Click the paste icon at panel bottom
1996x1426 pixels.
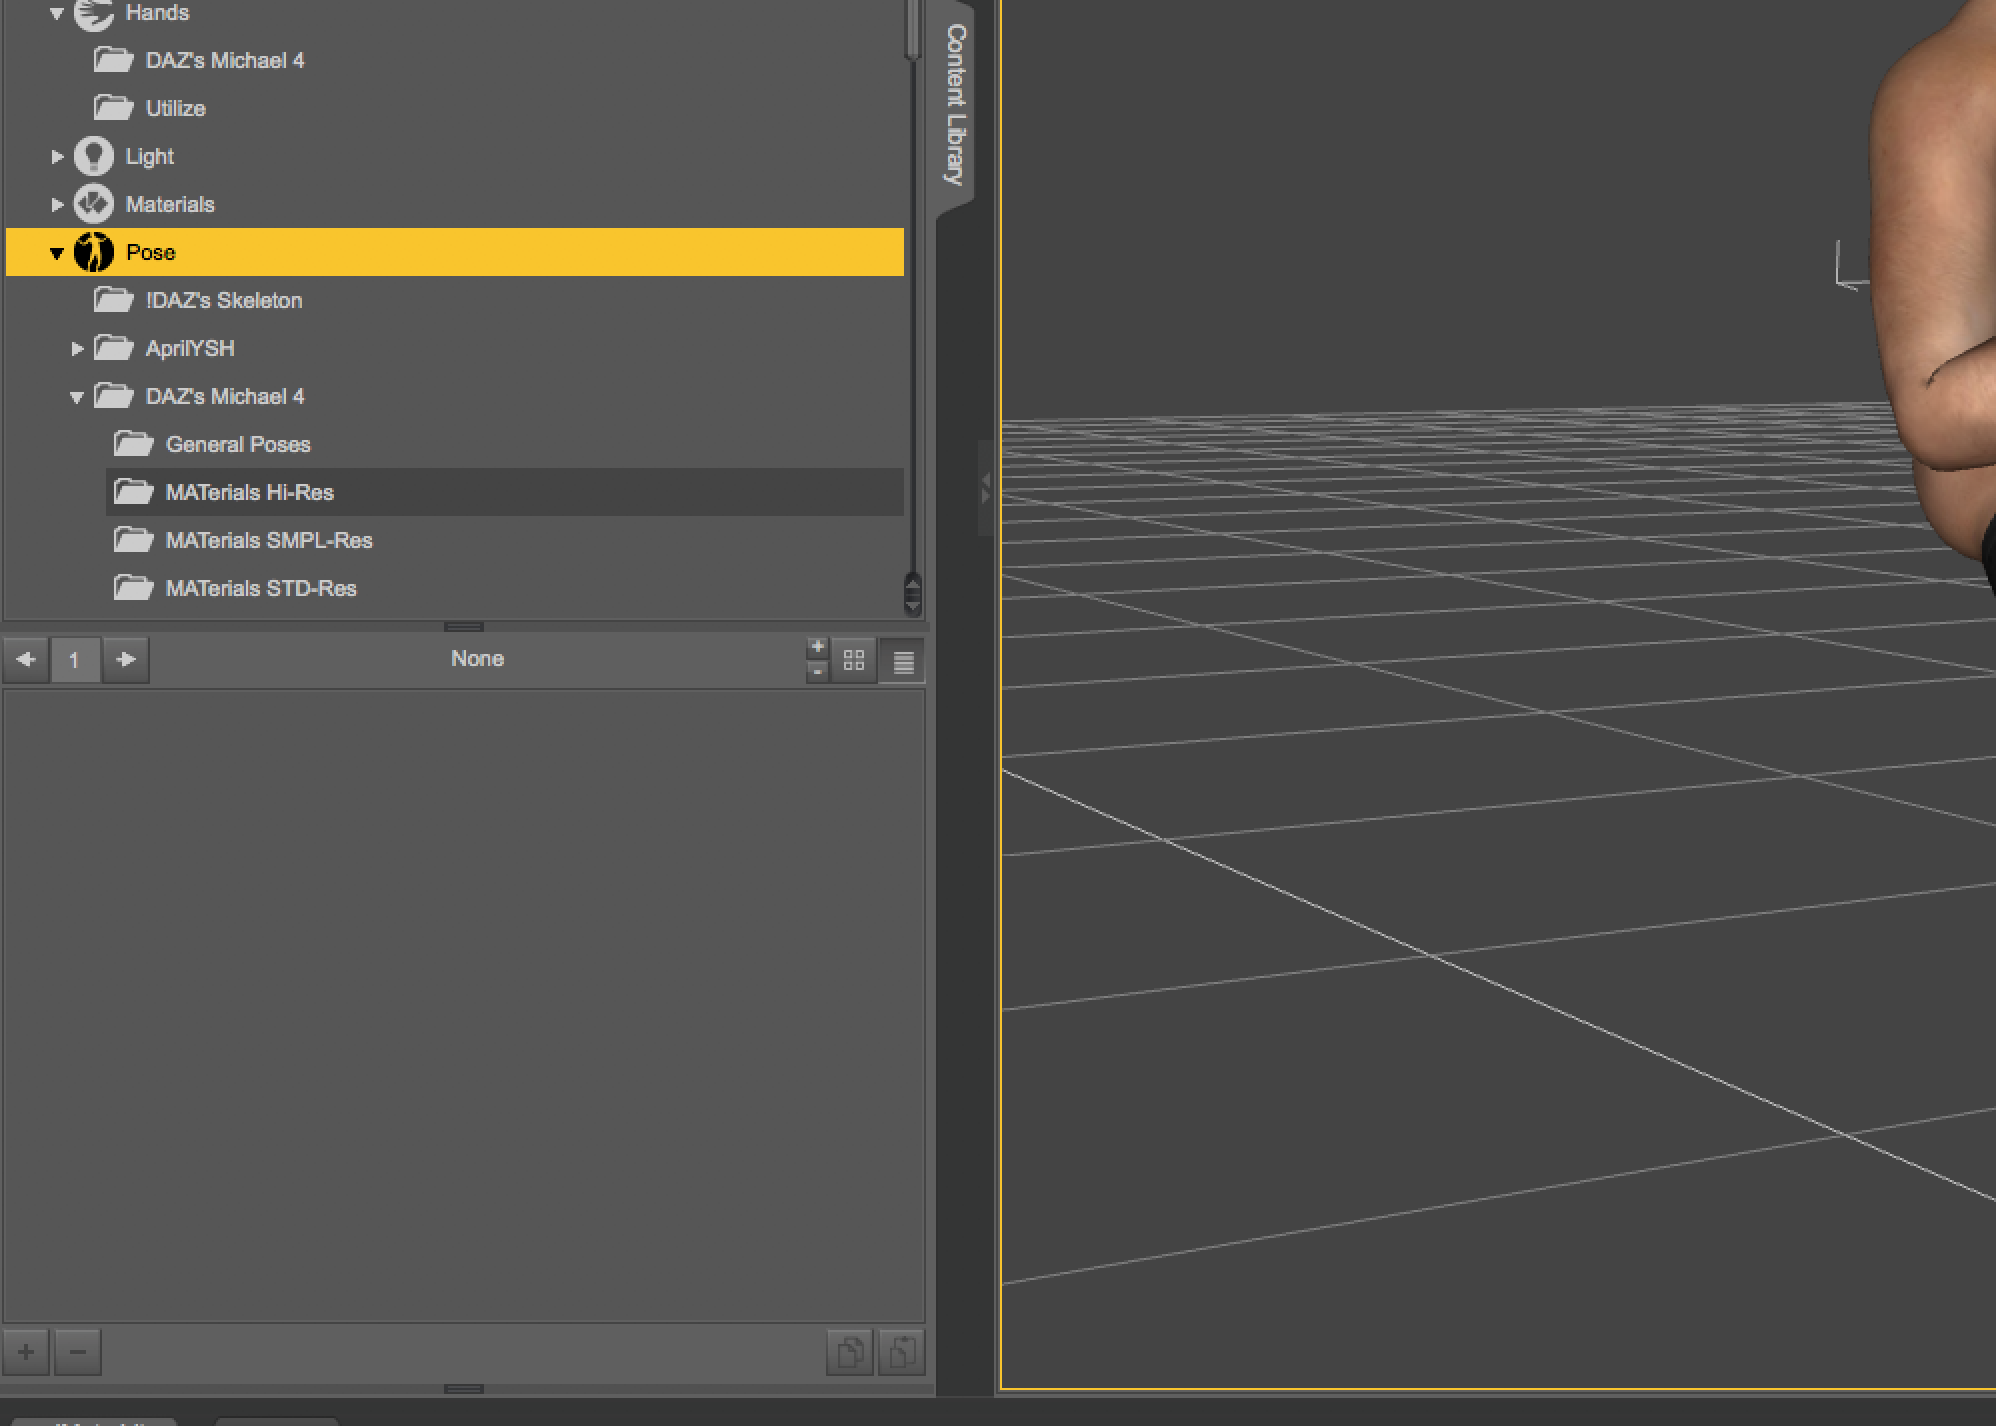(x=902, y=1352)
